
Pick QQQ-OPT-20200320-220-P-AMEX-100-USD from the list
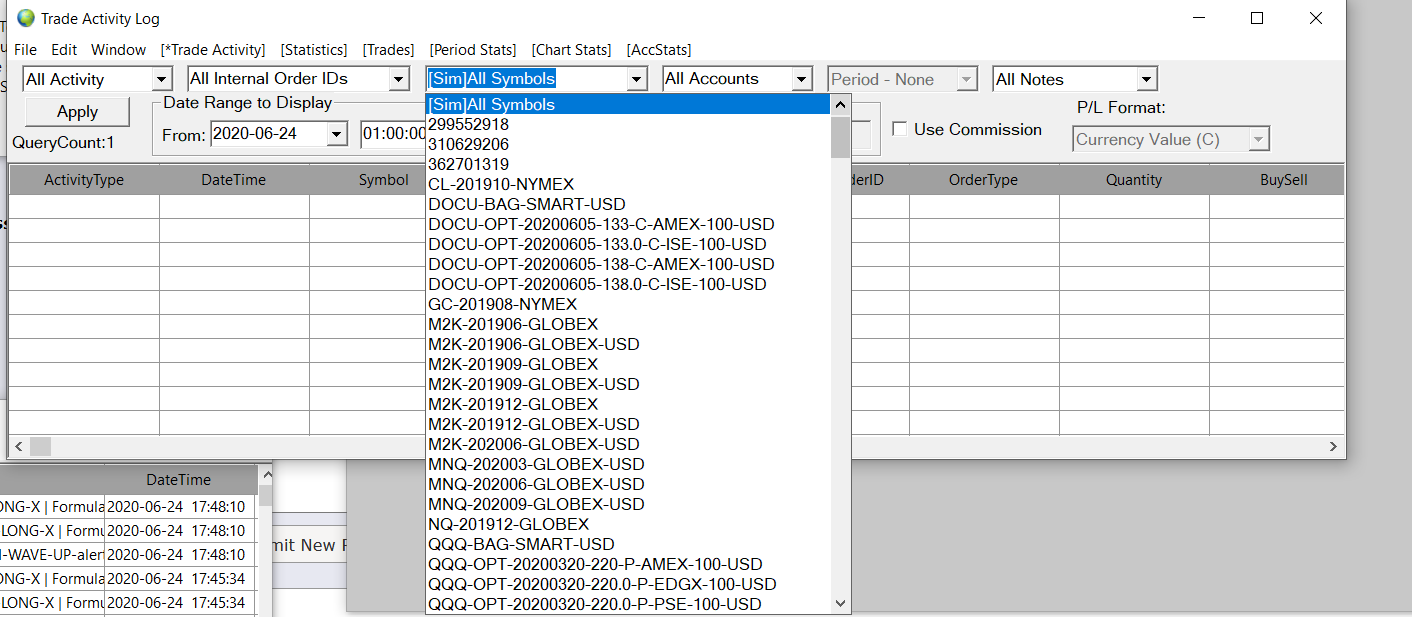point(628,564)
